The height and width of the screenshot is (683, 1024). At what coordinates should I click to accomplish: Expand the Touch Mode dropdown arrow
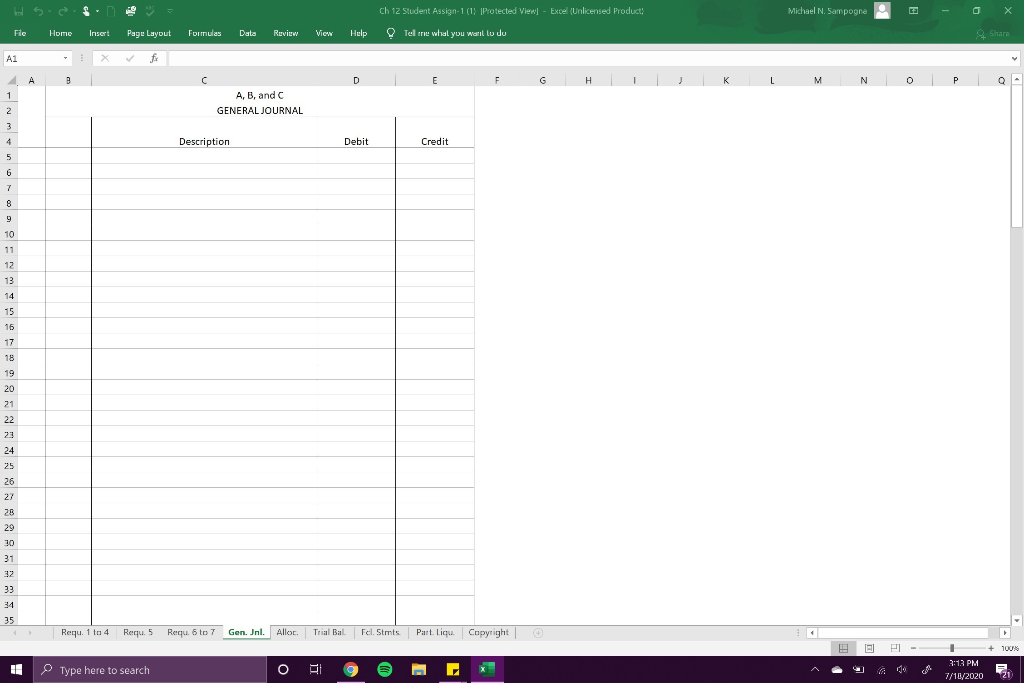(x=97, y=10)
